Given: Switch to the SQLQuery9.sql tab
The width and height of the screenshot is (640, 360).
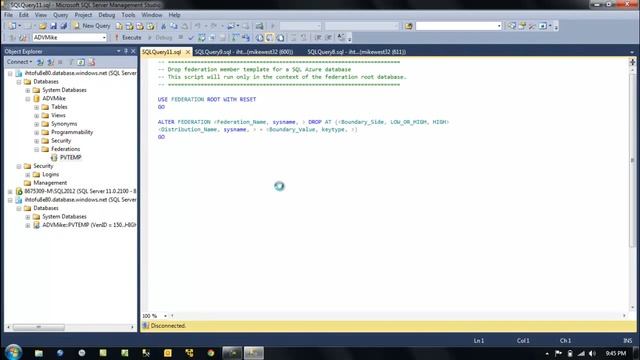Looking at the screenshot, I should 243,52.
